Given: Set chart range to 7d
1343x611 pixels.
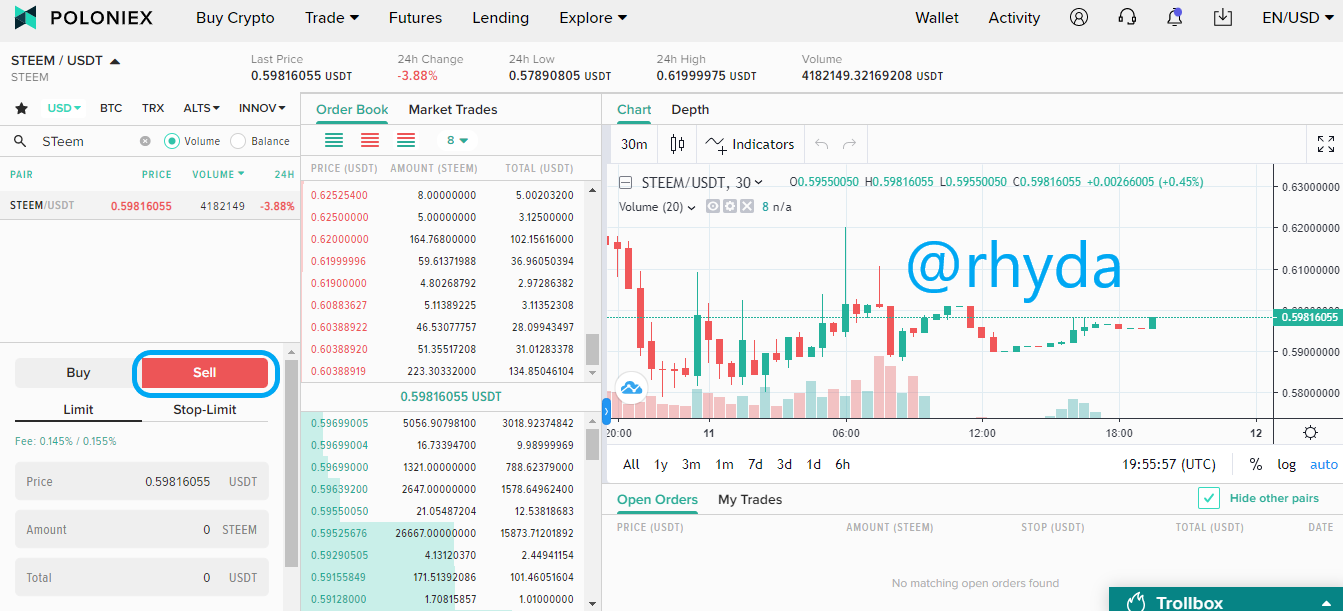Looking at the screenshot, I should coord(755,464).
